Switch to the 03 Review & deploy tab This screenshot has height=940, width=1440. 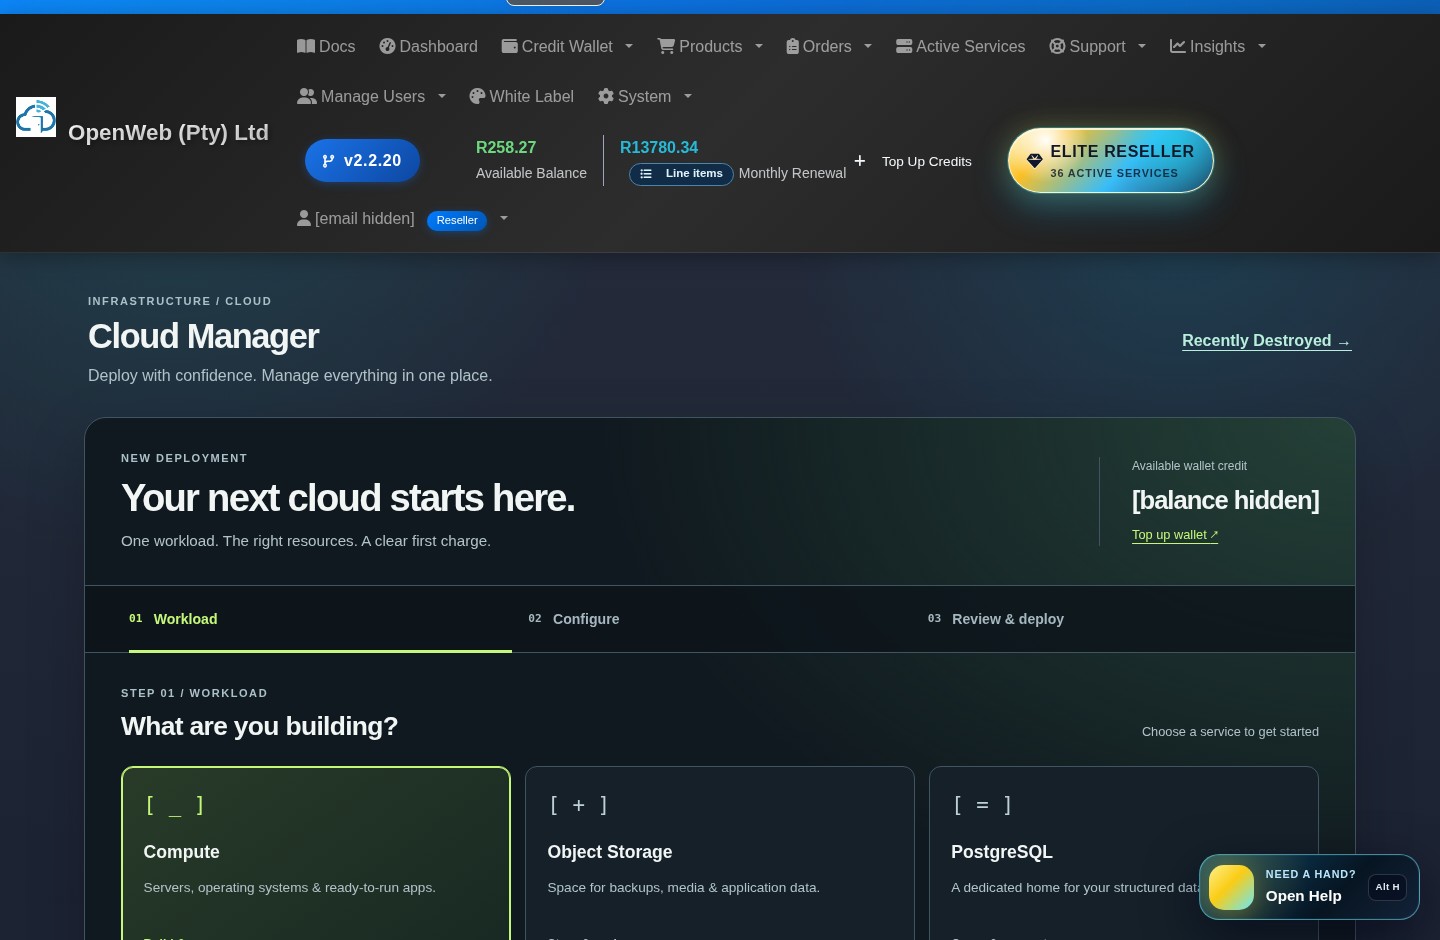(x=1119, y=619)
